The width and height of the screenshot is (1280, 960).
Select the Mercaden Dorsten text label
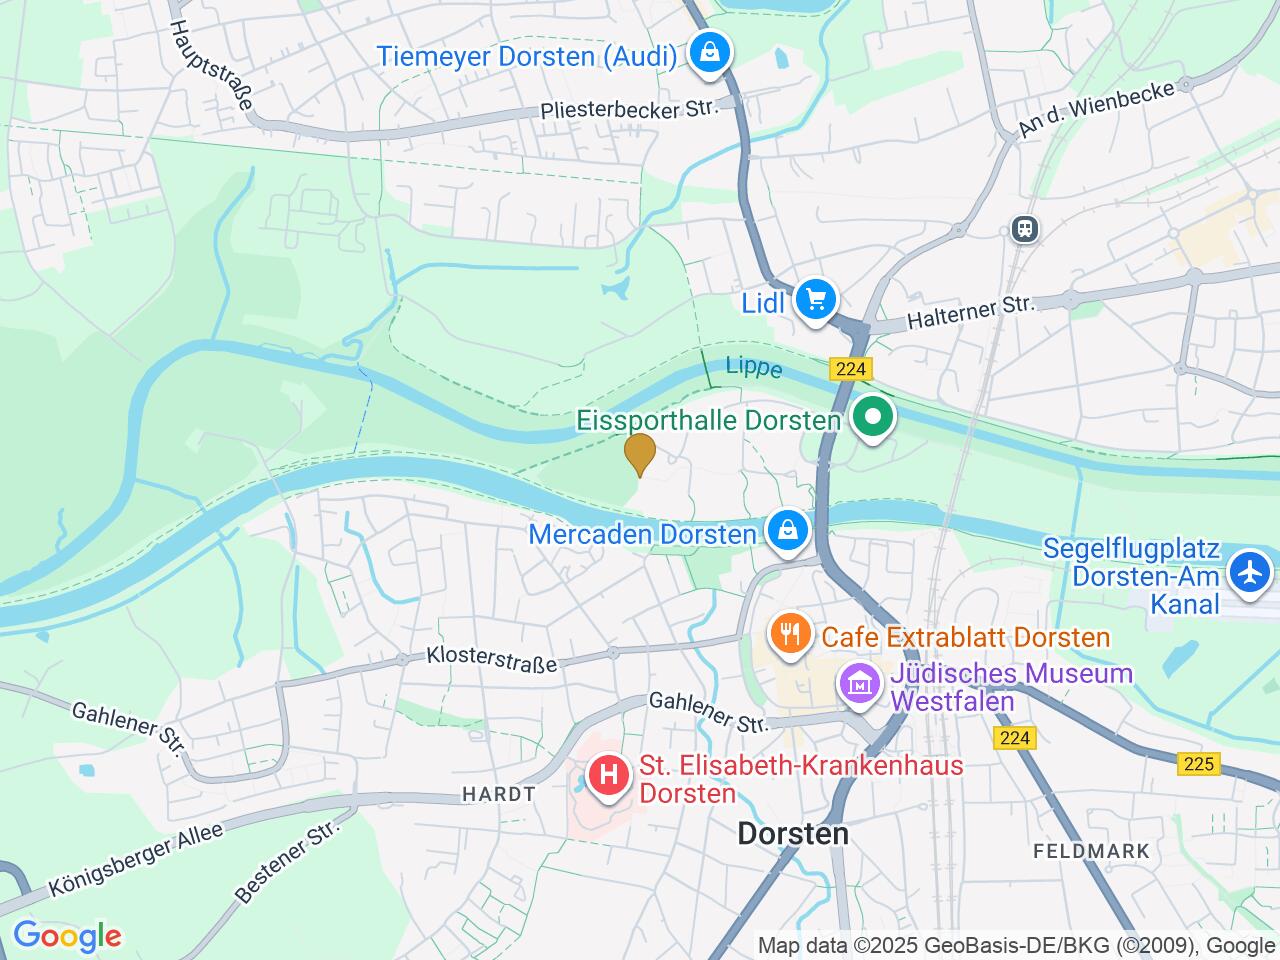pos(642,534)
